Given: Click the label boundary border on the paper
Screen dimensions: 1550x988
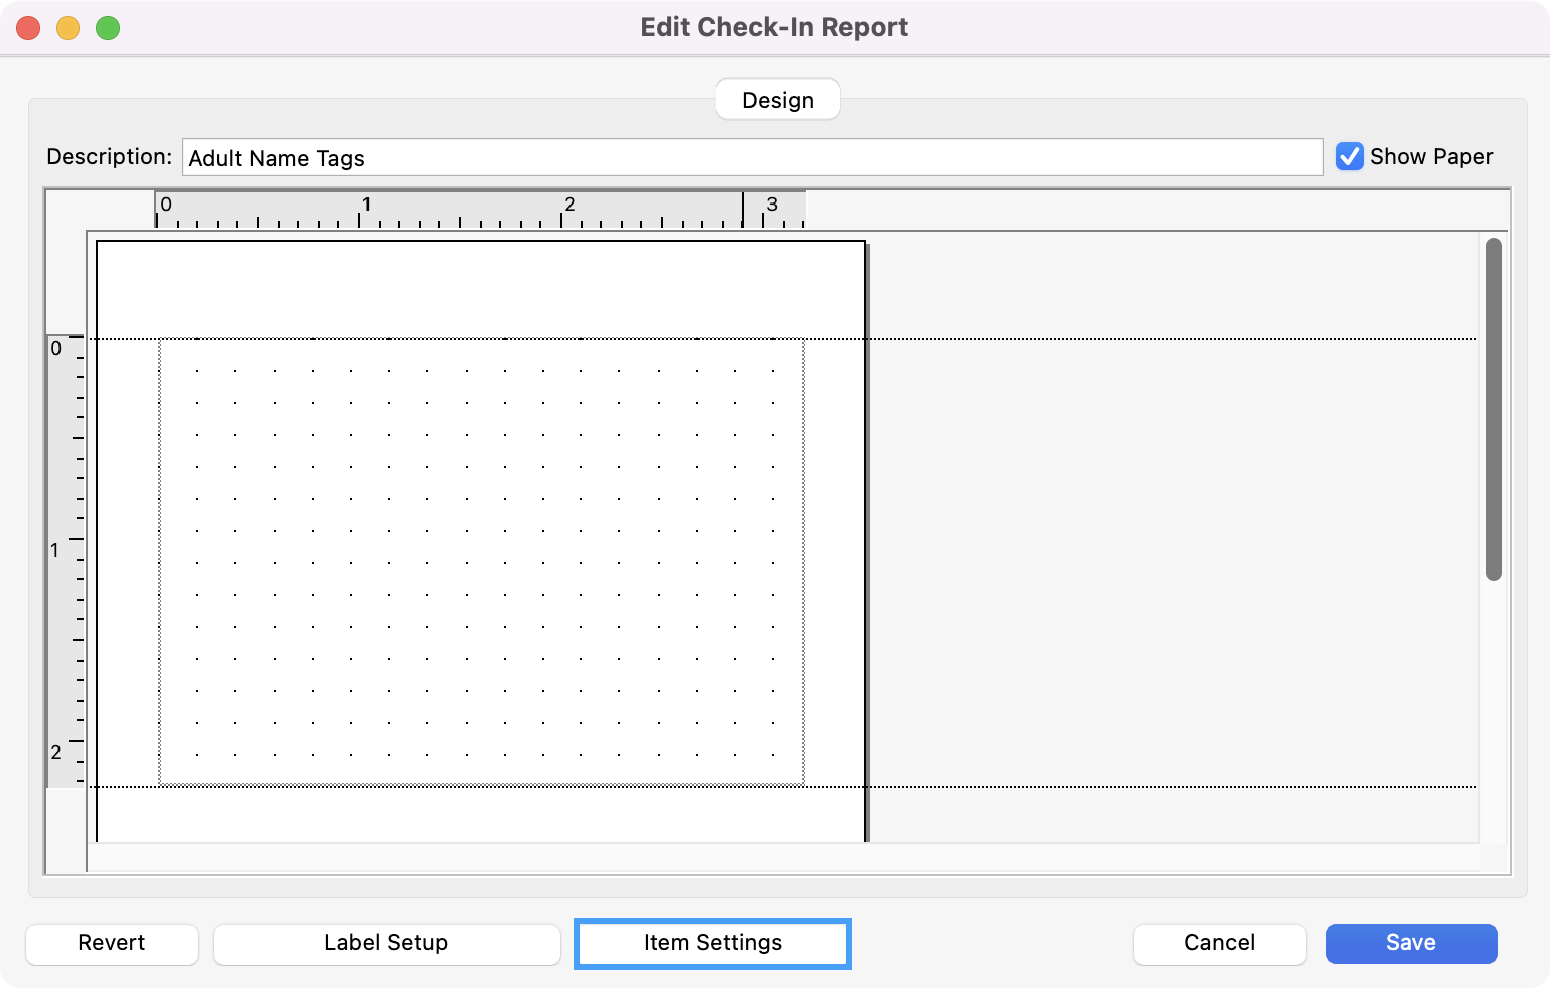Looking at the screenshot, I should click(x=160, y=560).
